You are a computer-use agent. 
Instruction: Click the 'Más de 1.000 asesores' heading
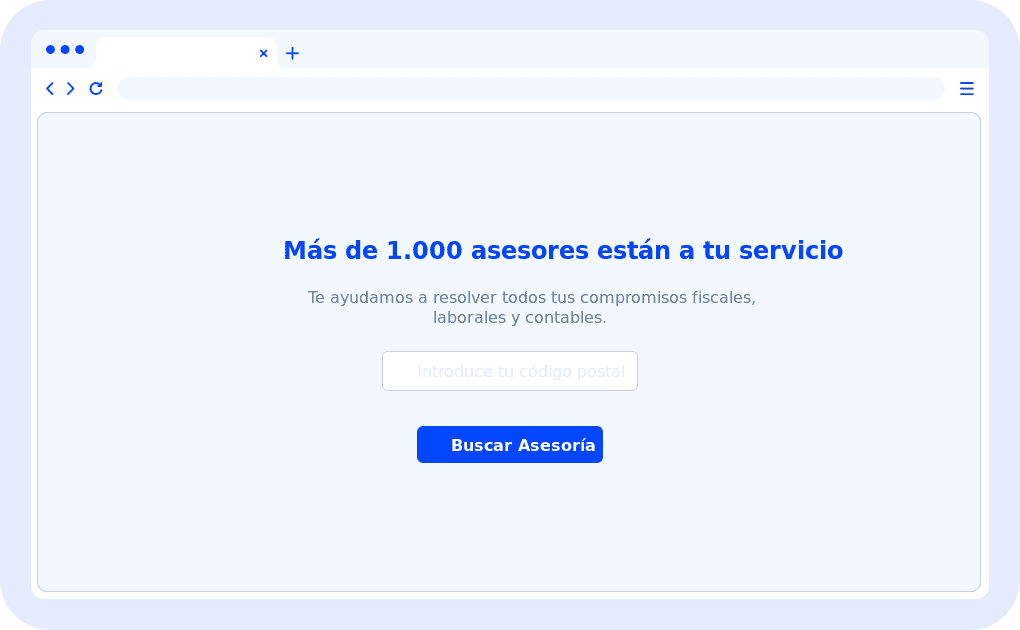pyautogui.click(x=562, y=251)
